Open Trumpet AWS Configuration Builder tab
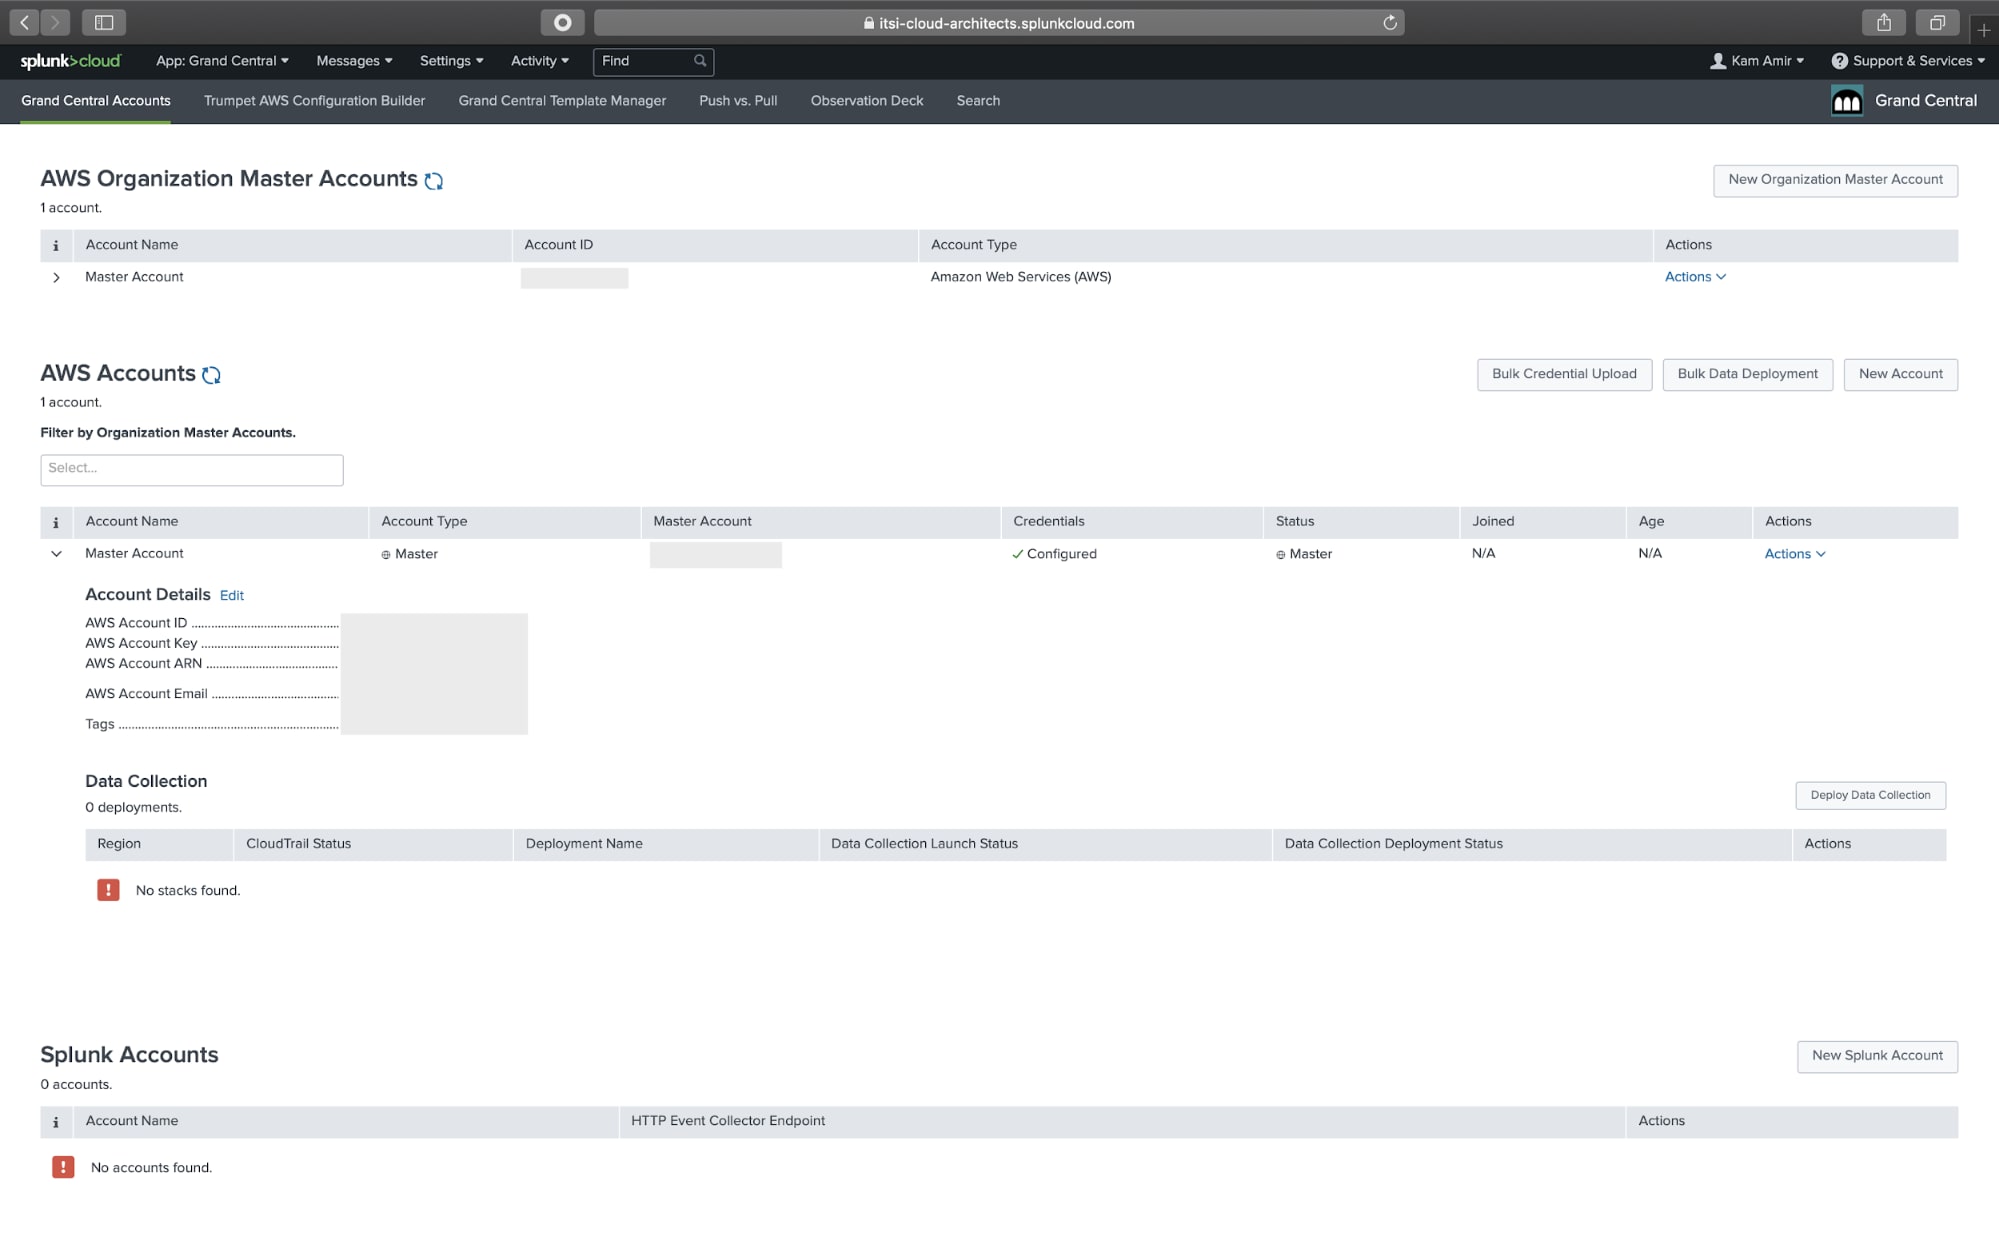 coord(314,101)
